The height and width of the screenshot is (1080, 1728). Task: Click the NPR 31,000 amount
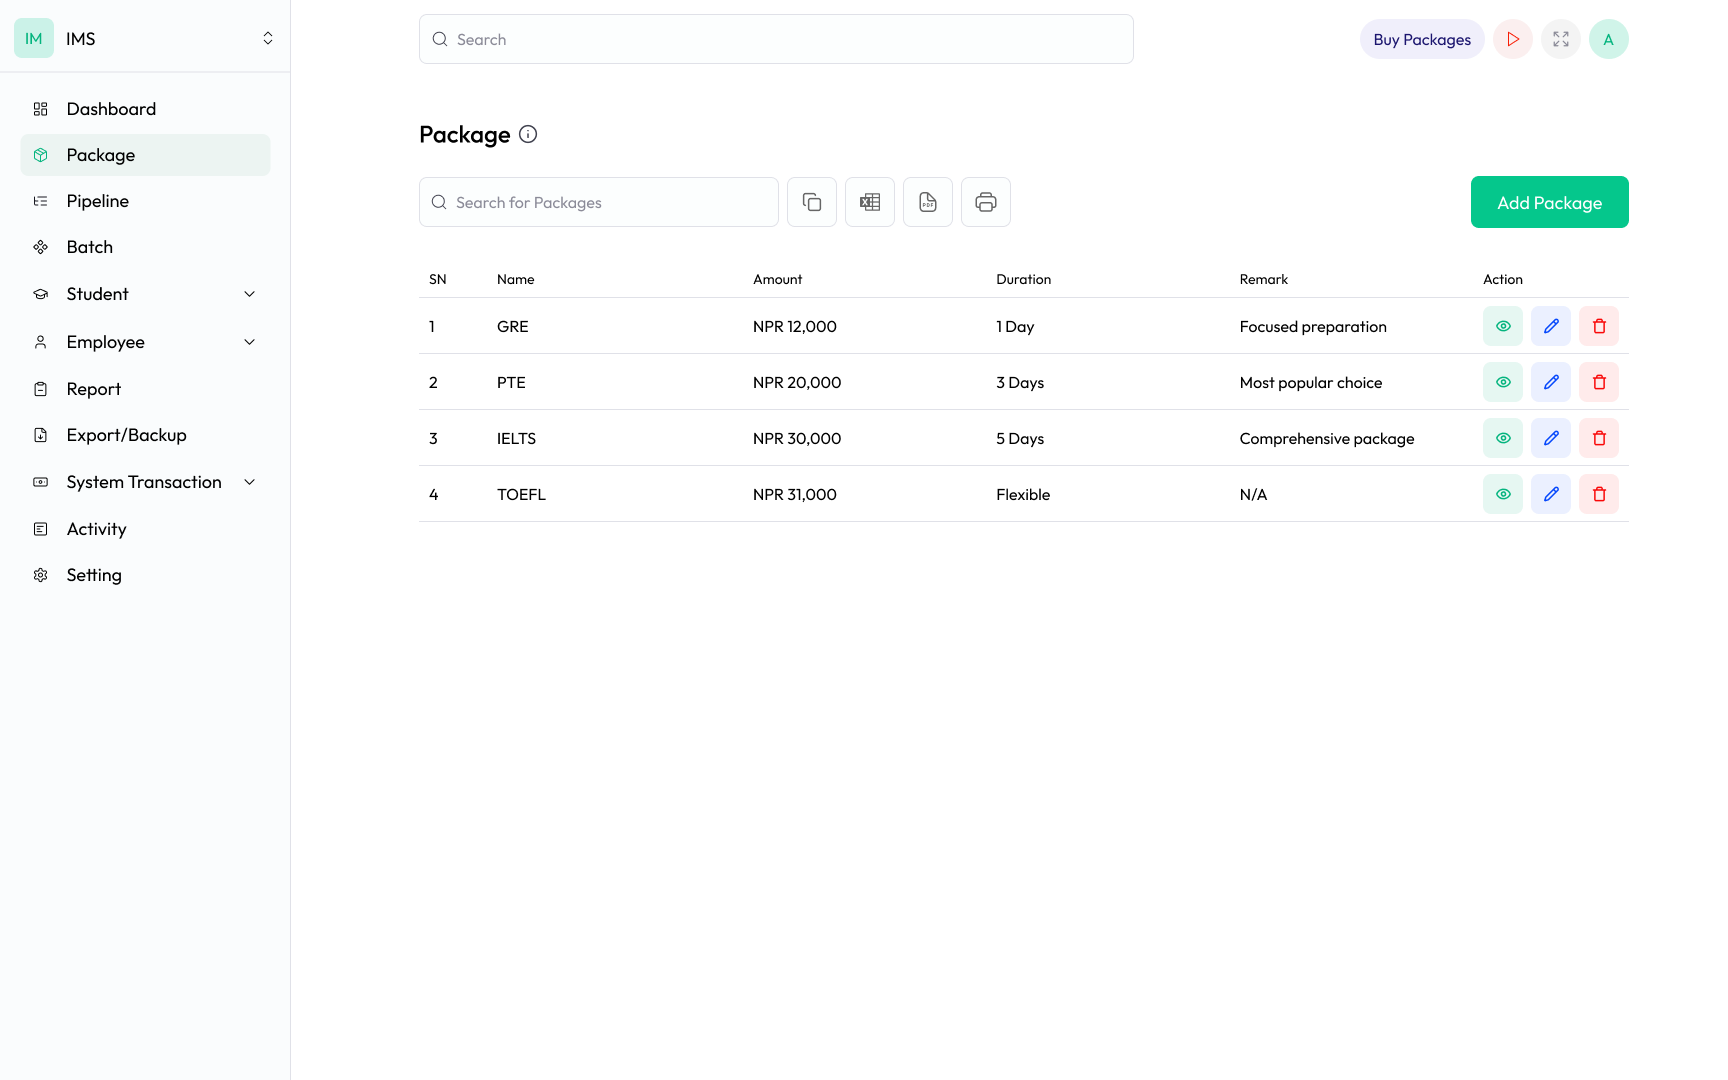795,494
